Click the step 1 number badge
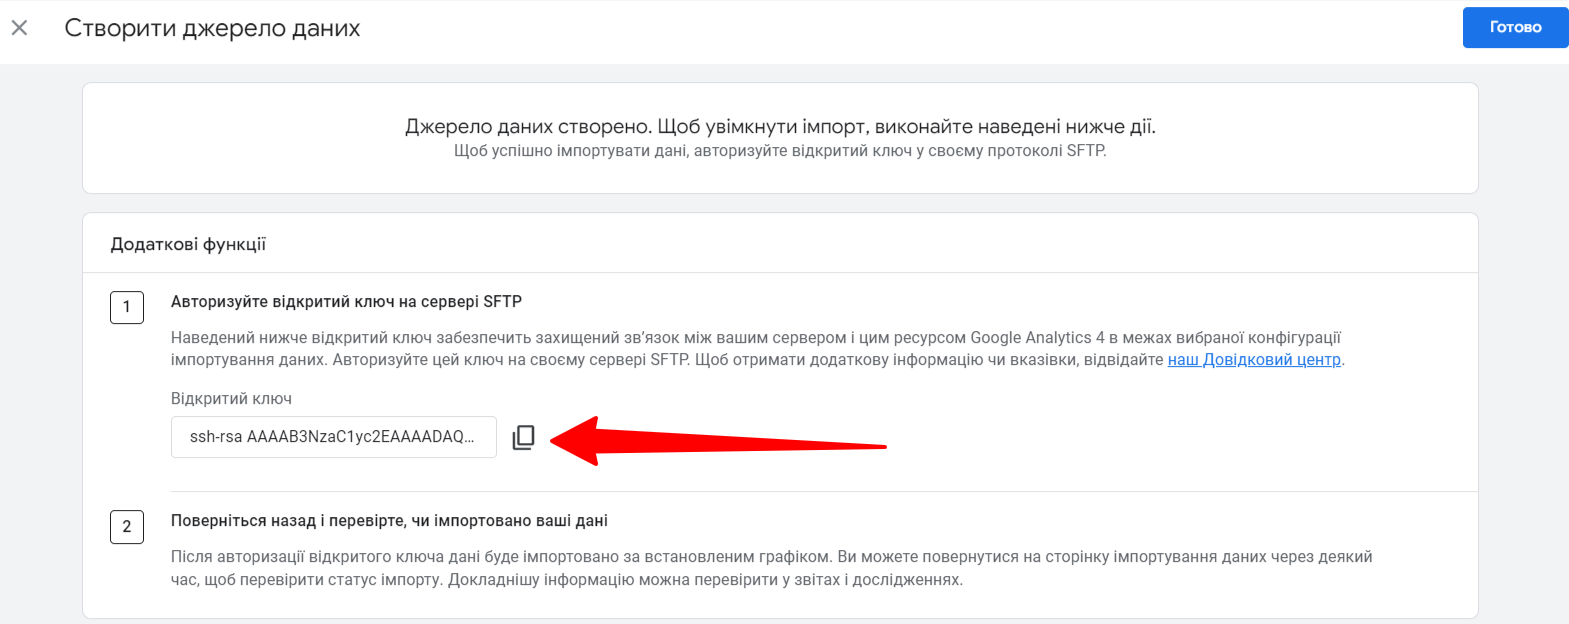 (x=127, y=307)
